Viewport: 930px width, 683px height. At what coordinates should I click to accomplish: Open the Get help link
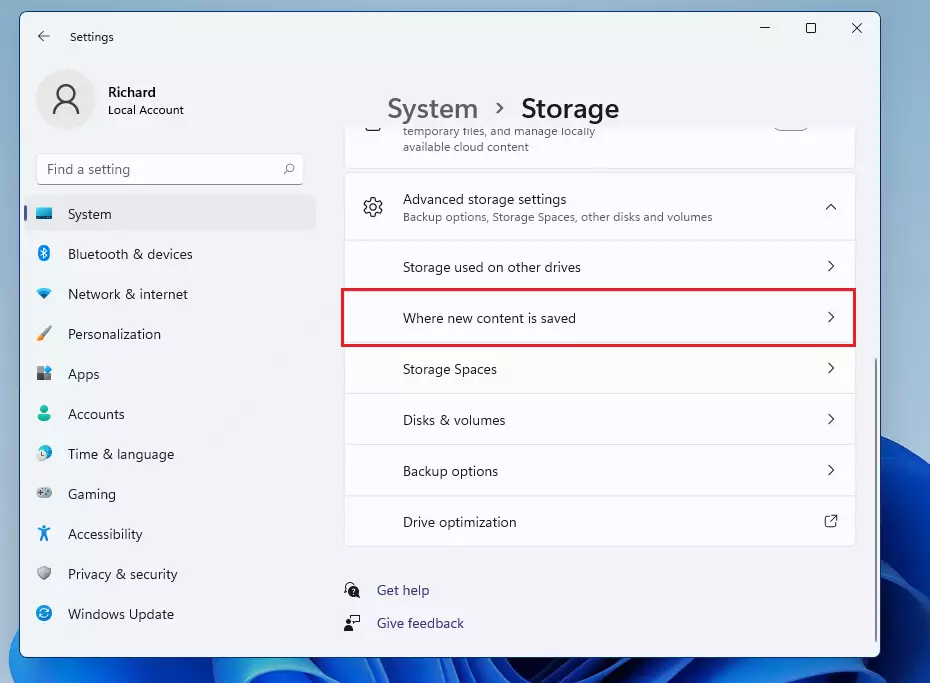(x=402, y=590)
